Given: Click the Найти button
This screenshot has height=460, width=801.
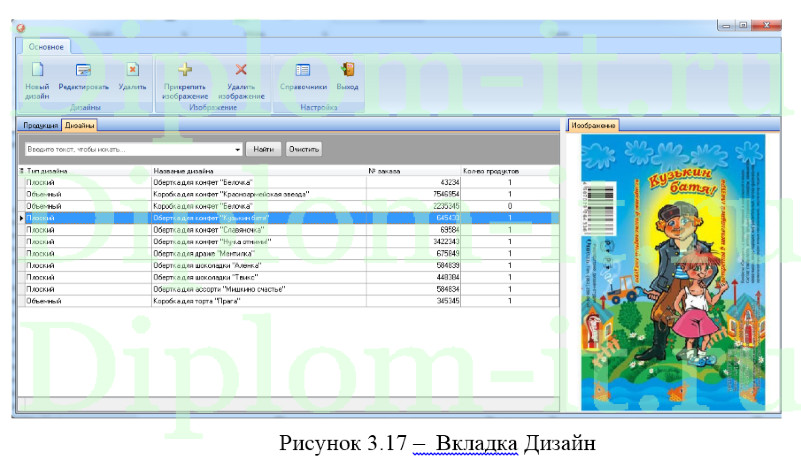Looking at the screenshot, I should 264,149.
